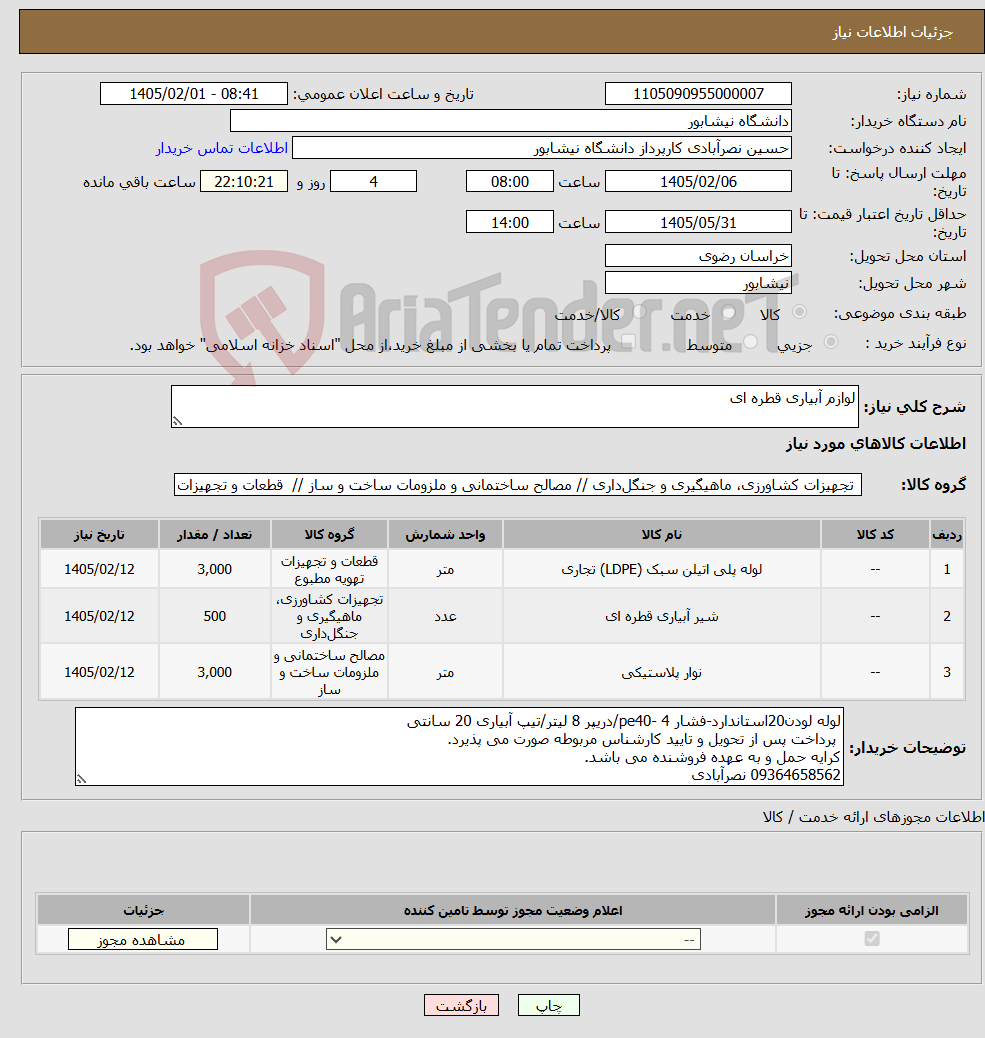Image resolution: width=985 pixels, height=1038 pixels.
Task: Click item نوار پلاستیکی
Action: click(x=661, y=673)
